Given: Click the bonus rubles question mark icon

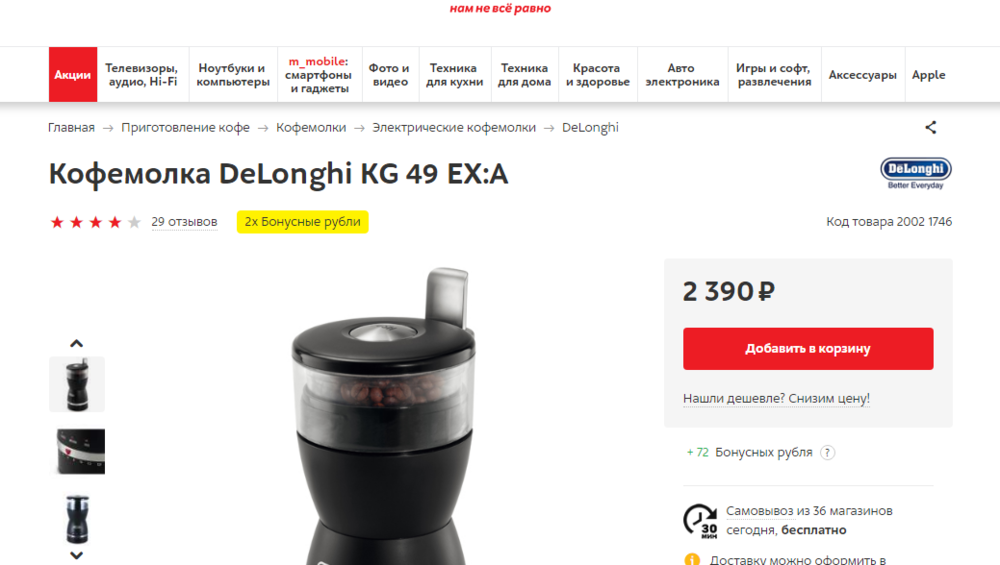Looking at the screenshot, I should (x=827, y=453).
